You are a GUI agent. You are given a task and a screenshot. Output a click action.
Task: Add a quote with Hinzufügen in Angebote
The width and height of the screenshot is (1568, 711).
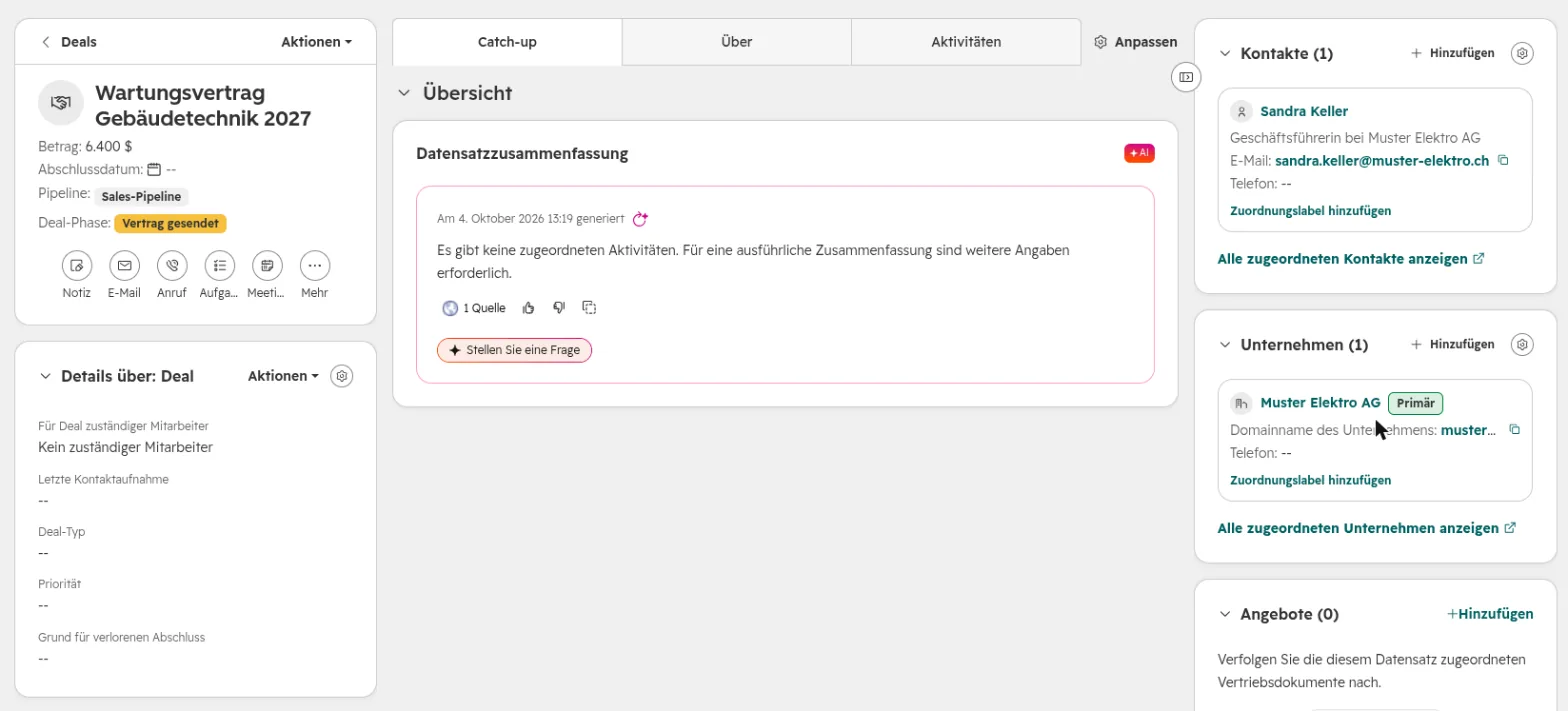(1490, 613)
